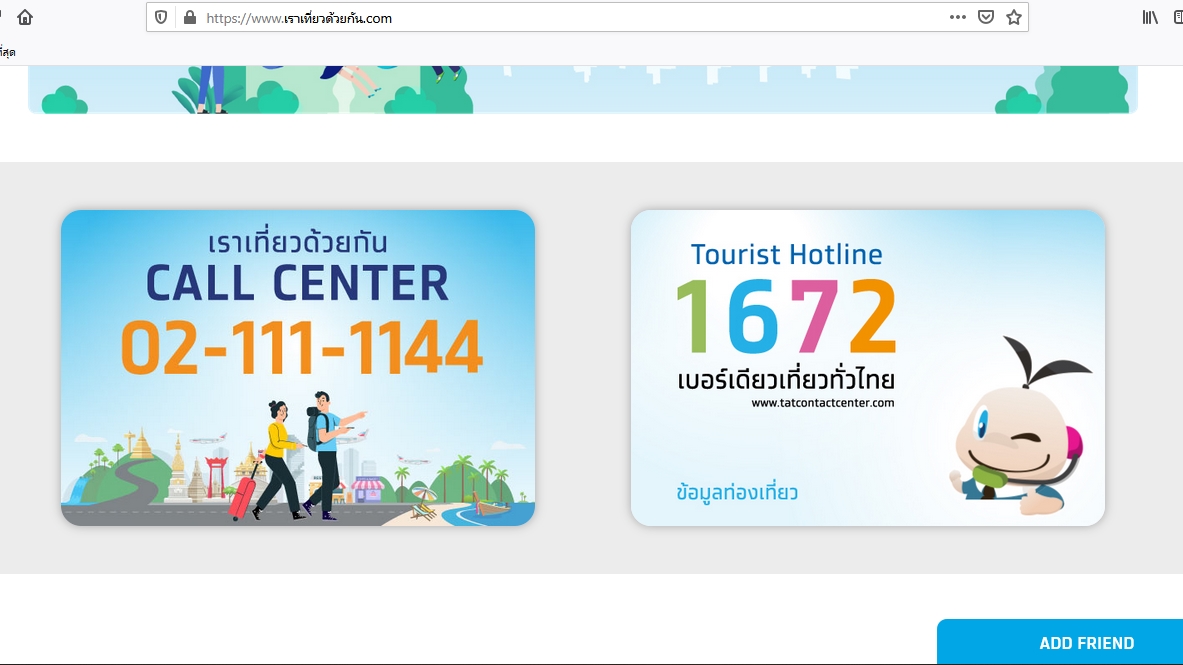Viewport: 1183px width, 665px height.
Task: View site security padlock details
Action: coord(190,17)
